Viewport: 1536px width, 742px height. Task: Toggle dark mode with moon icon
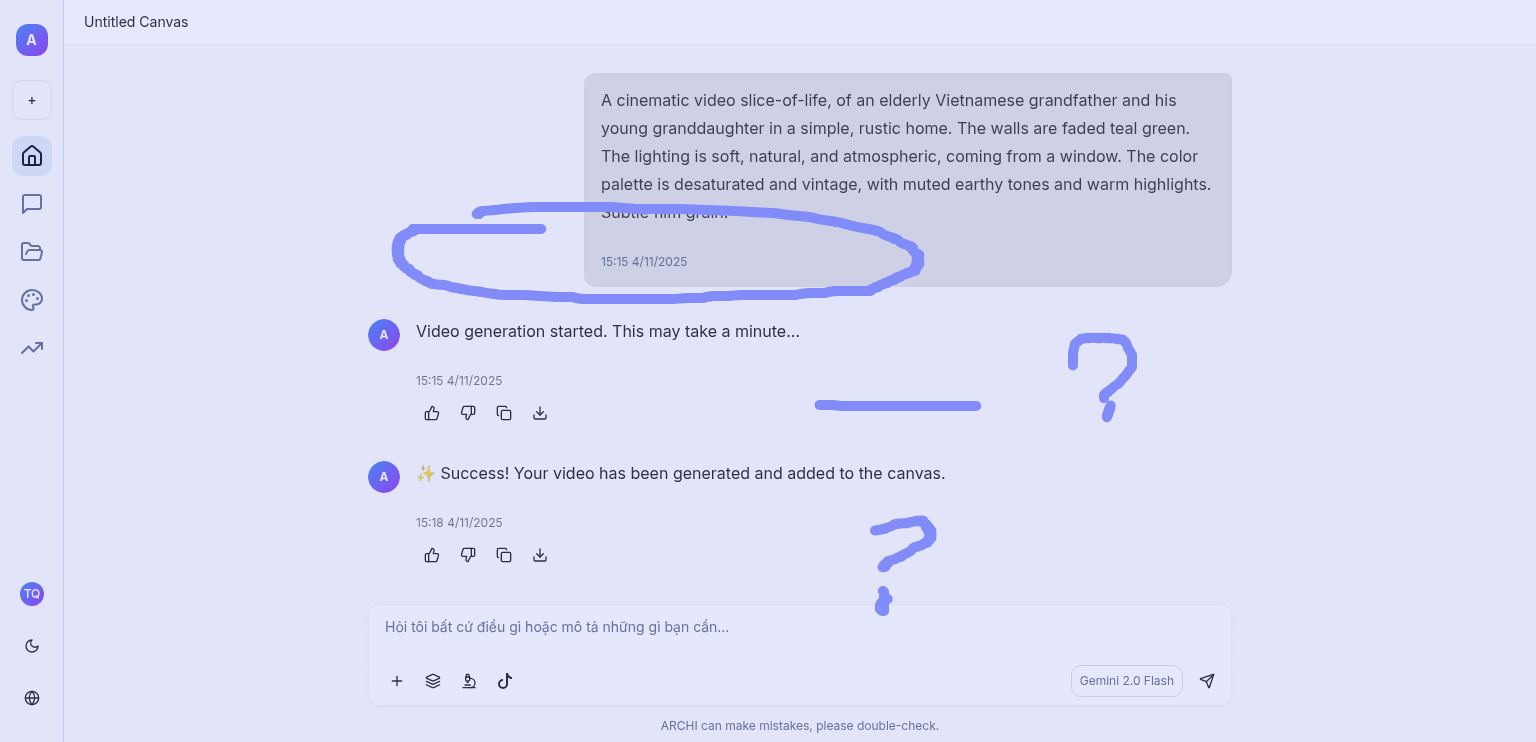[x=32, y=646]
